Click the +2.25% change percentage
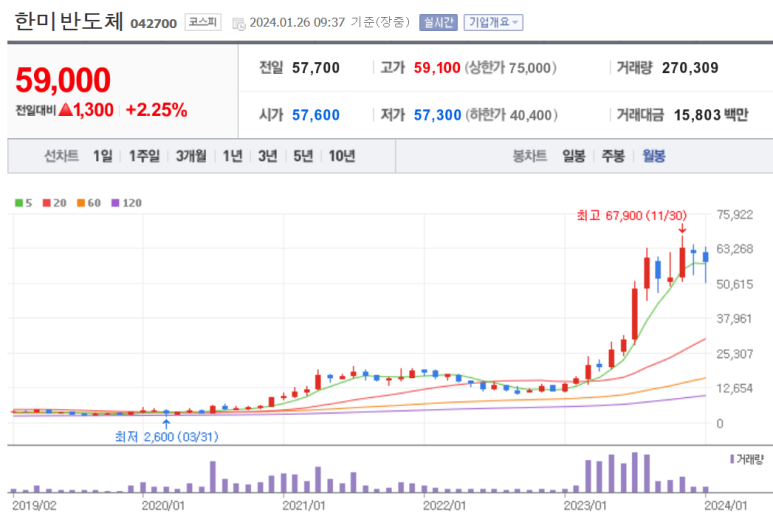This screenshot has height=525, width=773. pos(157,110)
